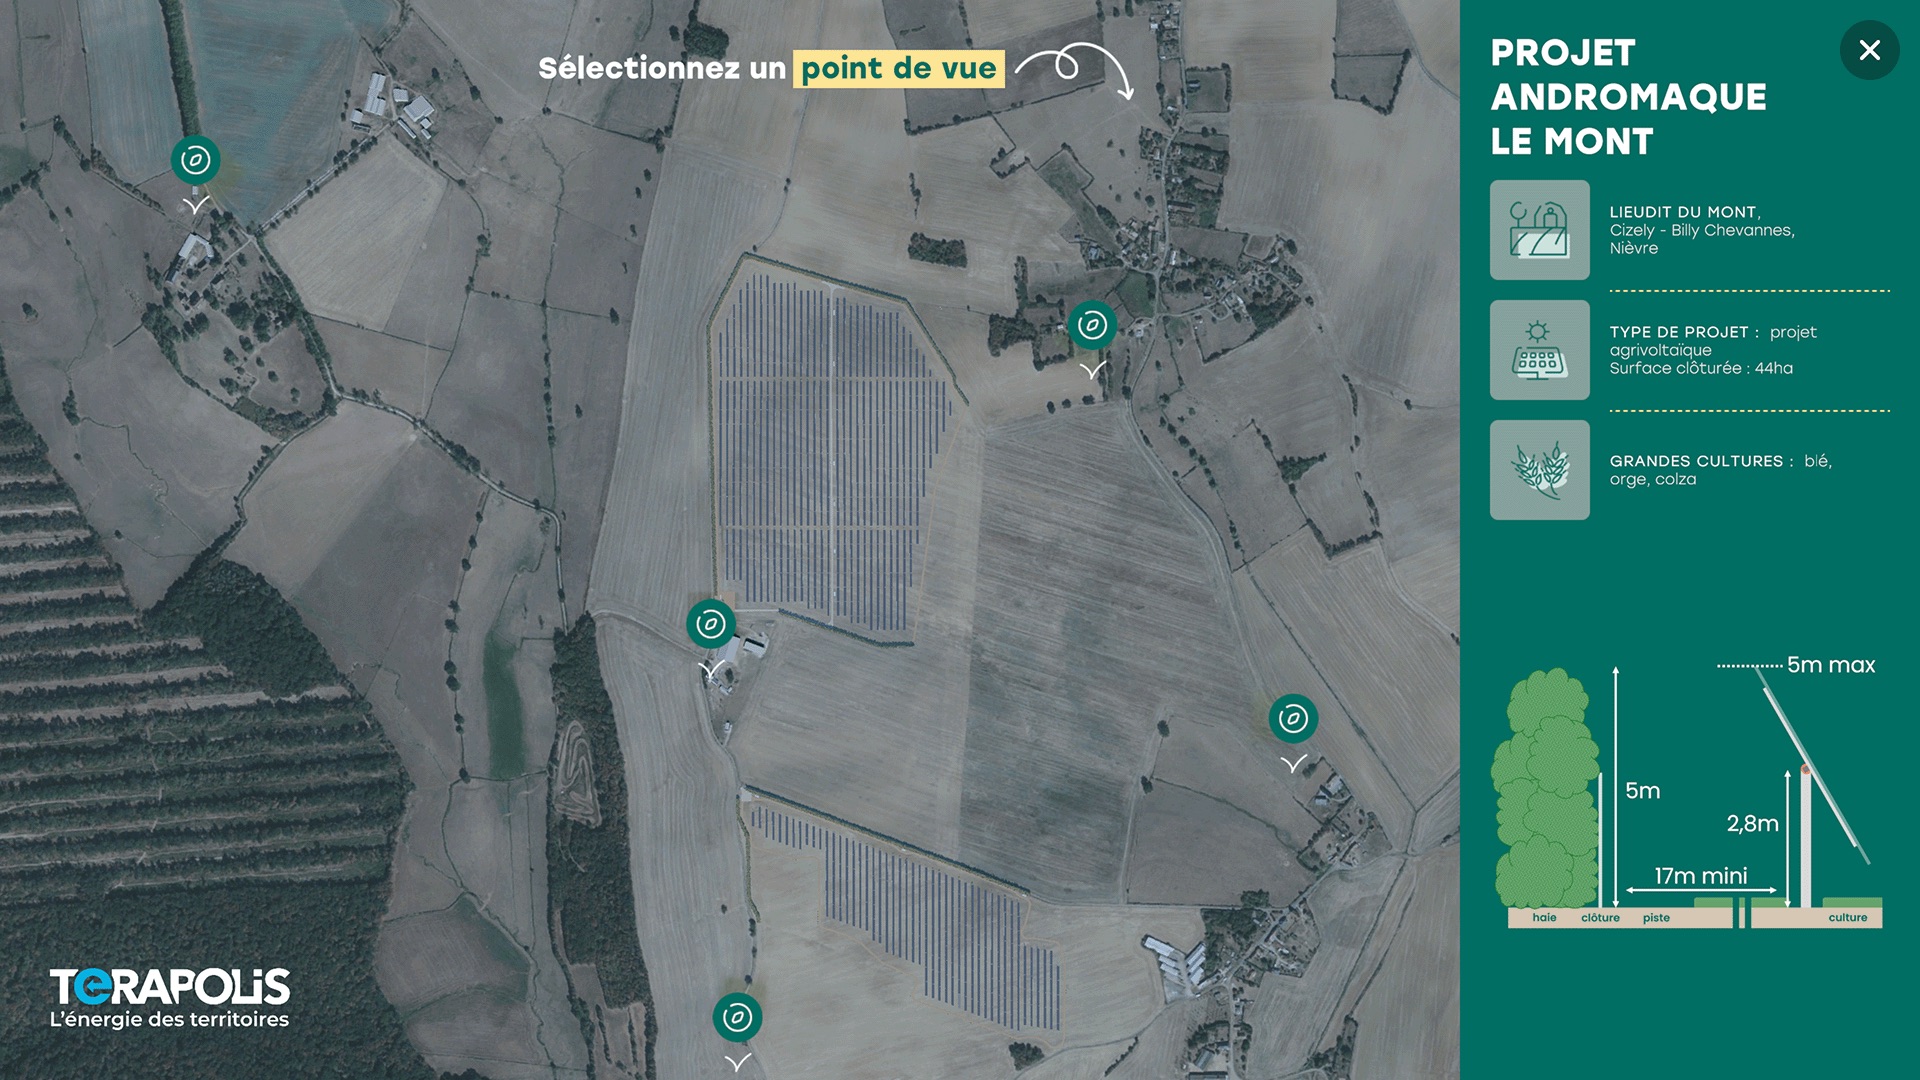1920x1080 pixels.
Task: Click the hedge tree in the diagram
Action: (x=1545, y=790)
